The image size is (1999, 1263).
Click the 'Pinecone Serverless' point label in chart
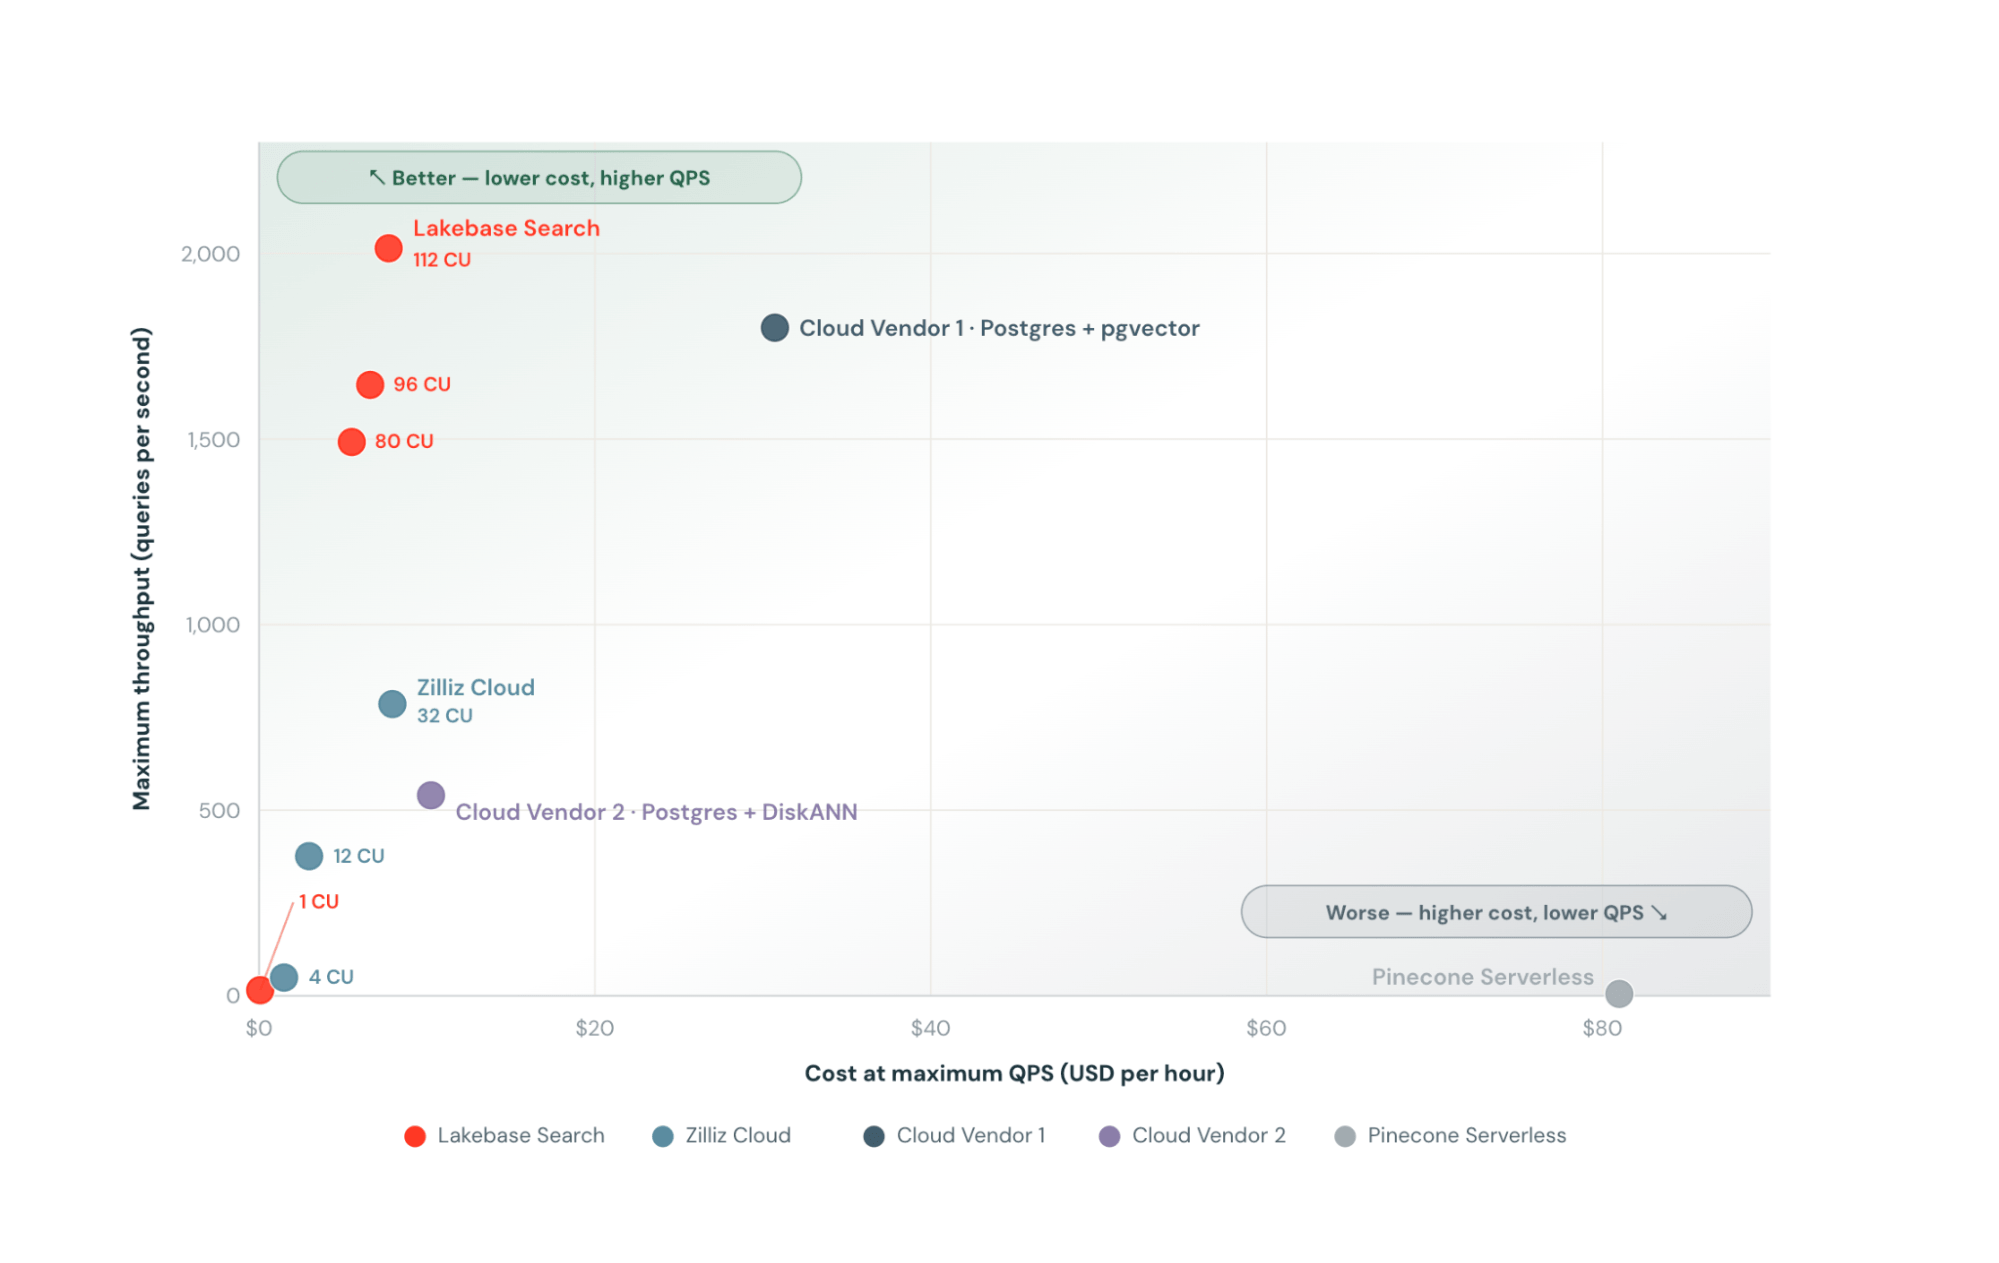coord(1483,977)
